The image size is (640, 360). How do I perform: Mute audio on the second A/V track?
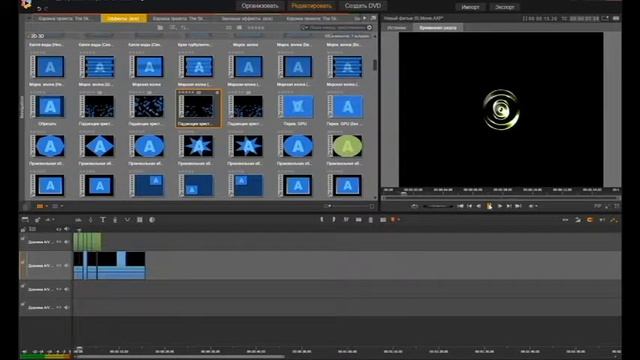pyautogui.click(x=67, y=266)
